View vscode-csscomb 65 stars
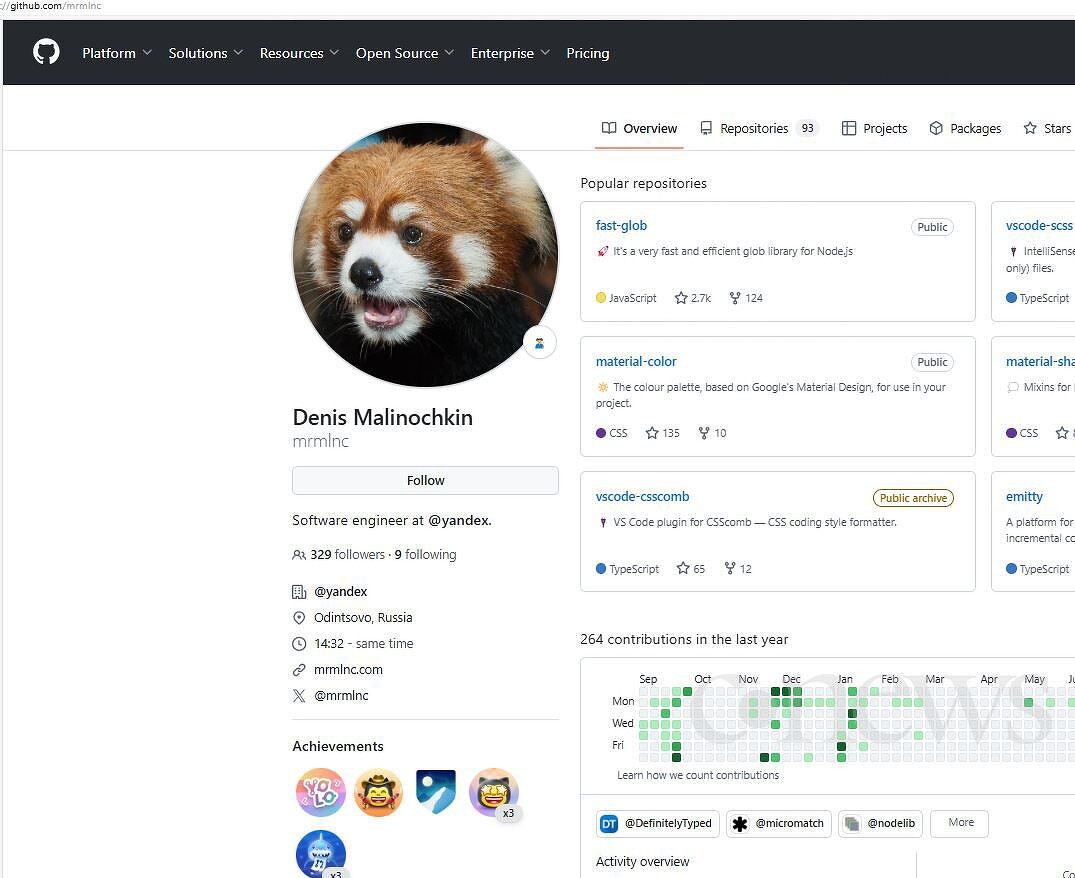The height and width of the screenshot is (878, 1075). pyautogui.click(x=690, y=569)
